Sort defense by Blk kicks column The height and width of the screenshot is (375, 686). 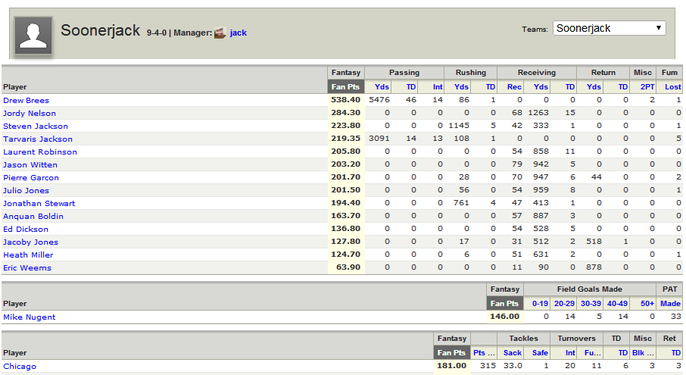coord(643,353)
